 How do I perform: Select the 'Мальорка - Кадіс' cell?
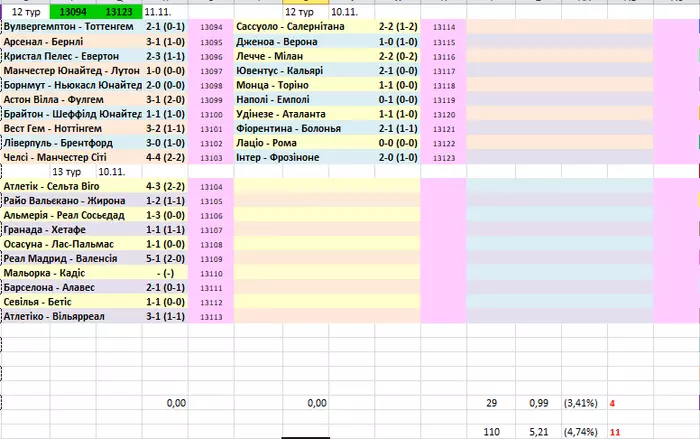click(x=72, y=273)
